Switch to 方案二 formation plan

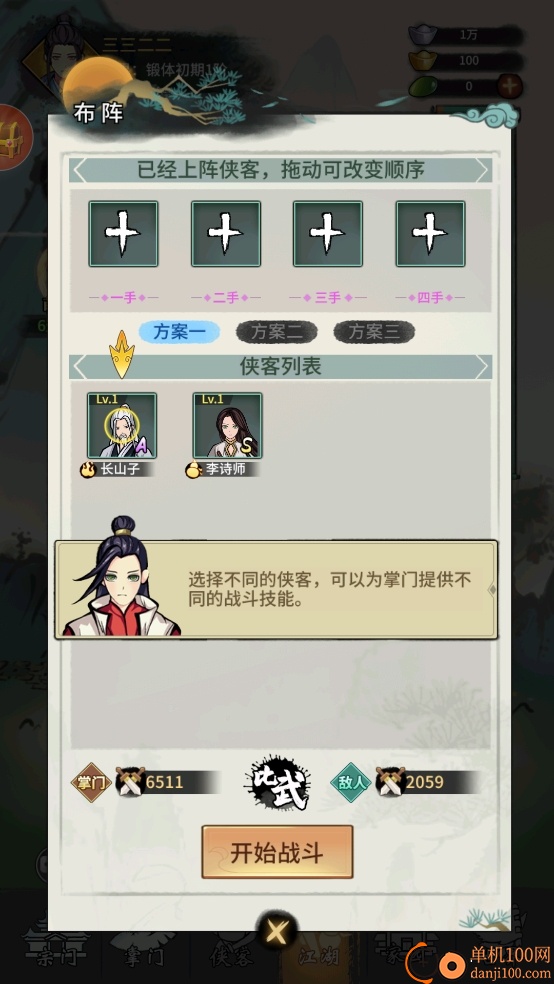[x=277, y=332]
